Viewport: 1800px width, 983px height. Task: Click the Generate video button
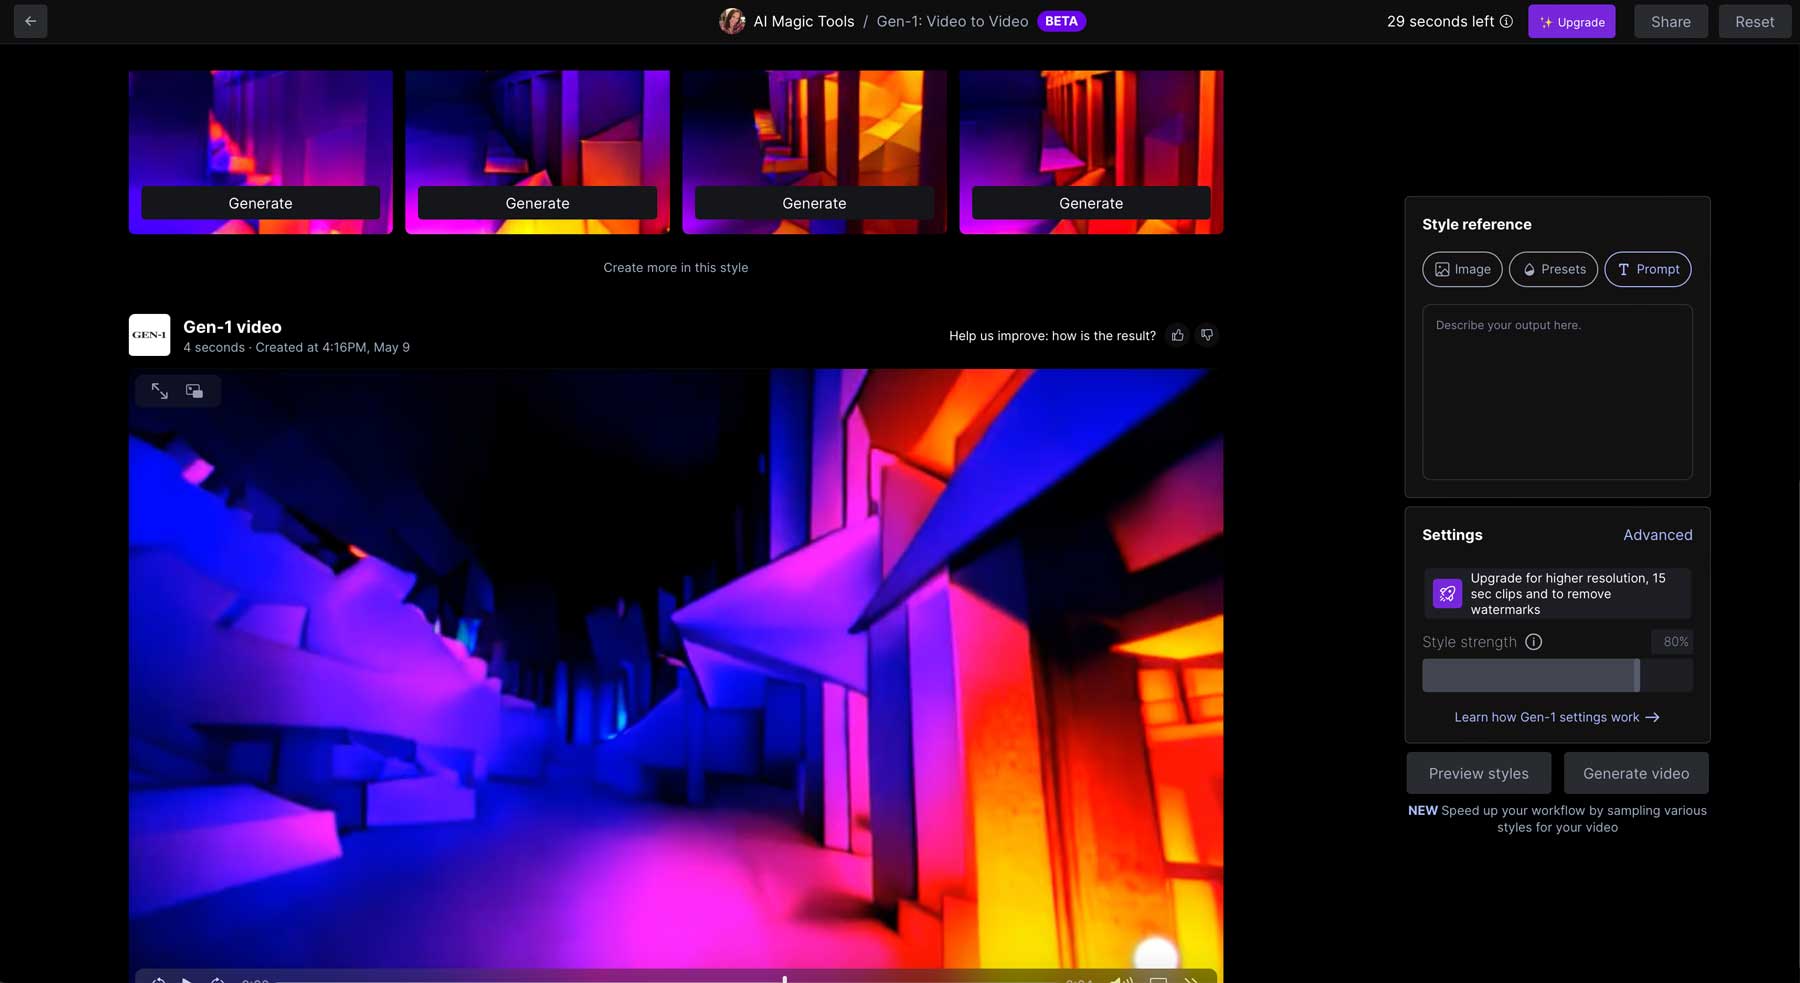[1635, 772]
